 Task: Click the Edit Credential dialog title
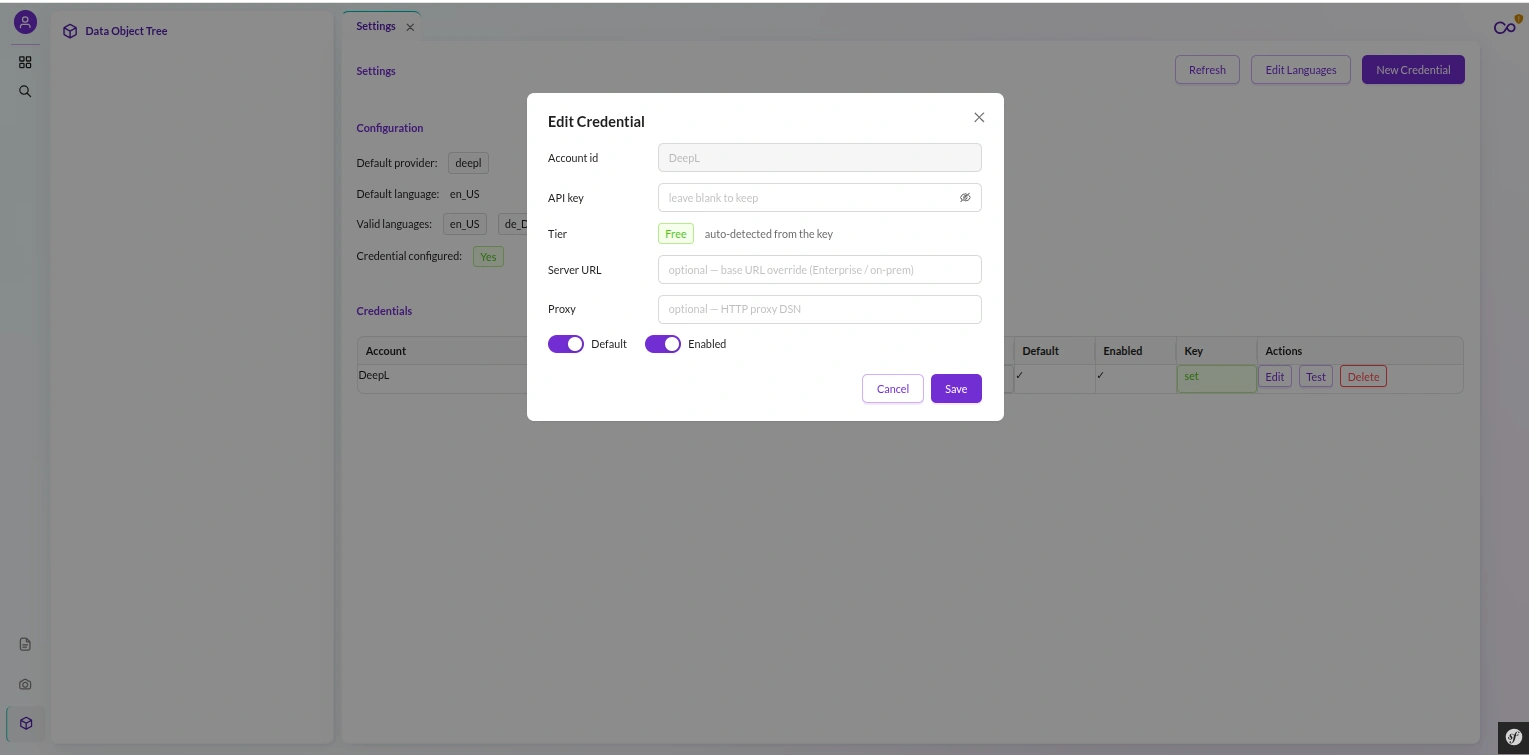click(596, 122)
